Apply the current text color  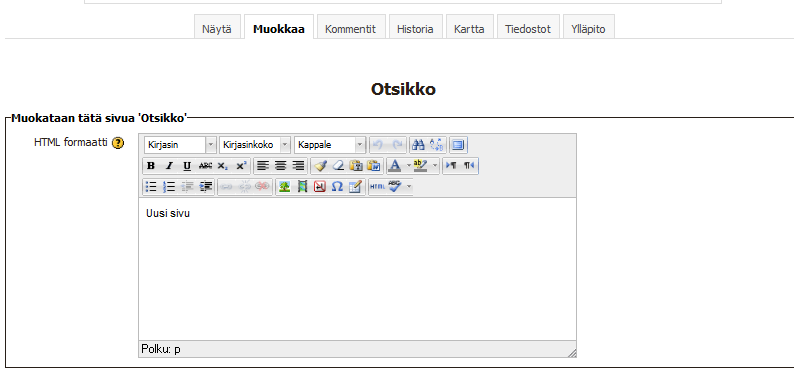395,166
